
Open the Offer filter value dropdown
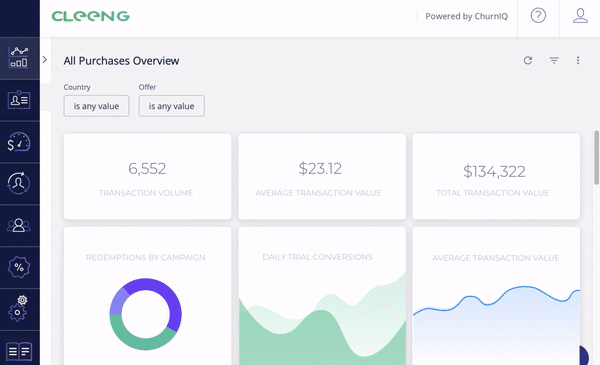point(171,106)
